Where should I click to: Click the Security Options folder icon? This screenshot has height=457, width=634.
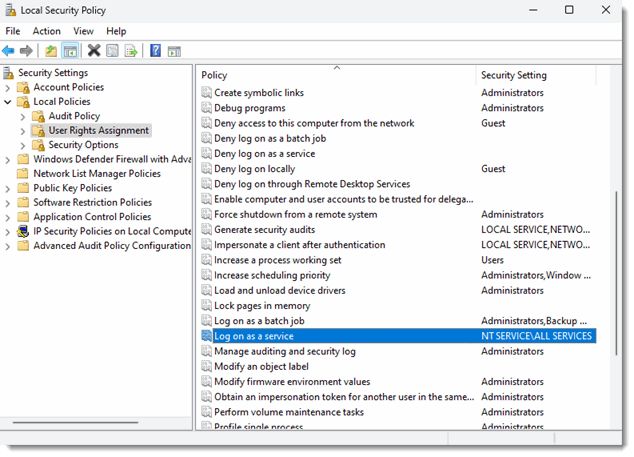coord(39,145)
